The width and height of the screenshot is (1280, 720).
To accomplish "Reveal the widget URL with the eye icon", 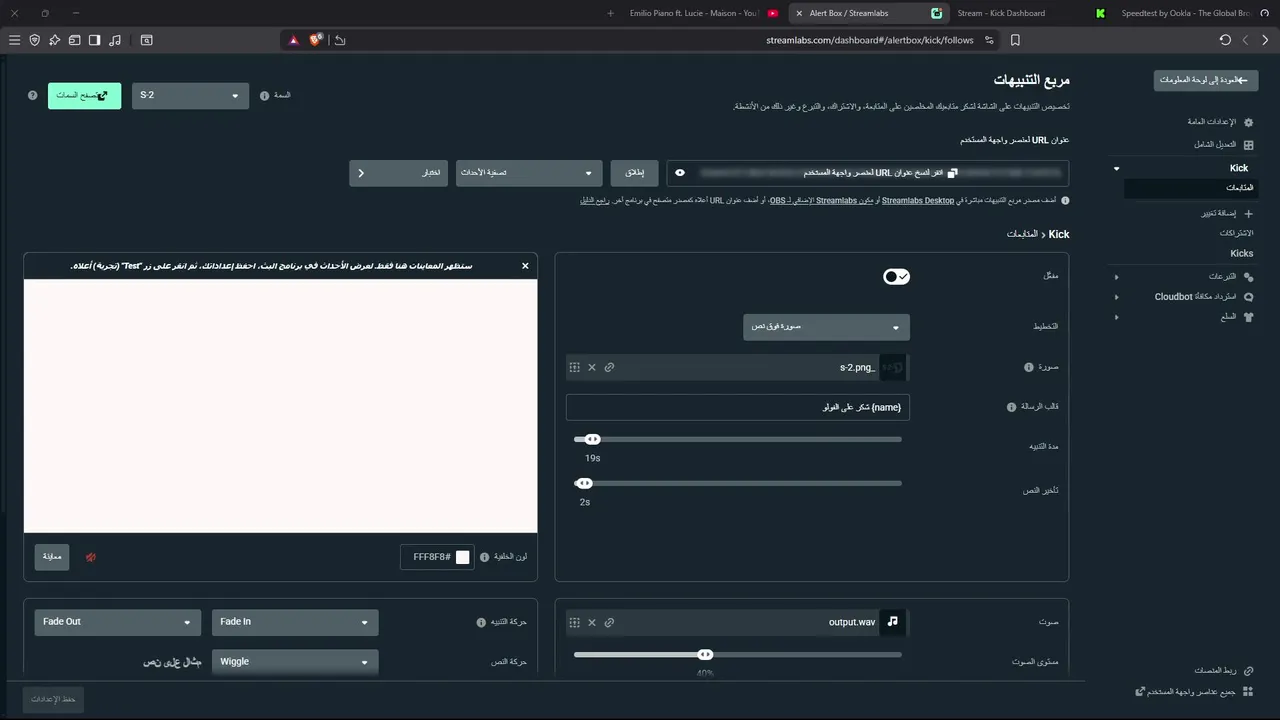I will click(680, 173).
